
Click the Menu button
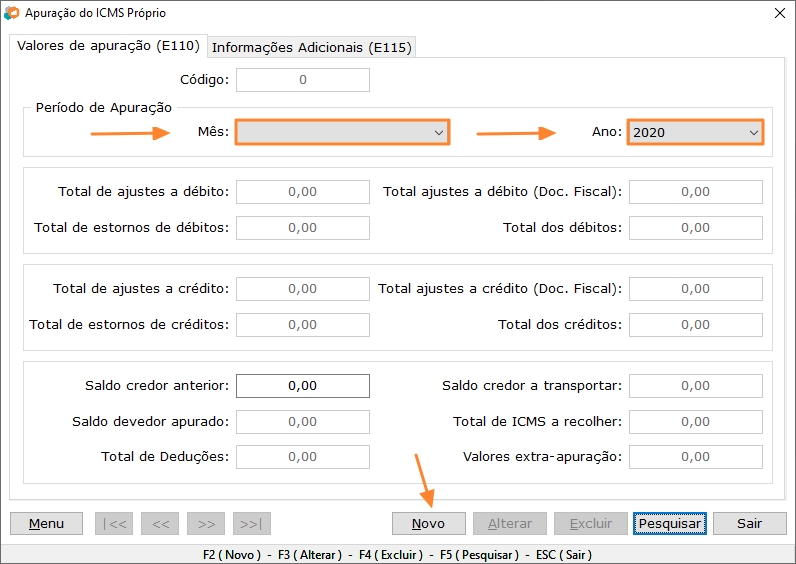pos(46,523)
